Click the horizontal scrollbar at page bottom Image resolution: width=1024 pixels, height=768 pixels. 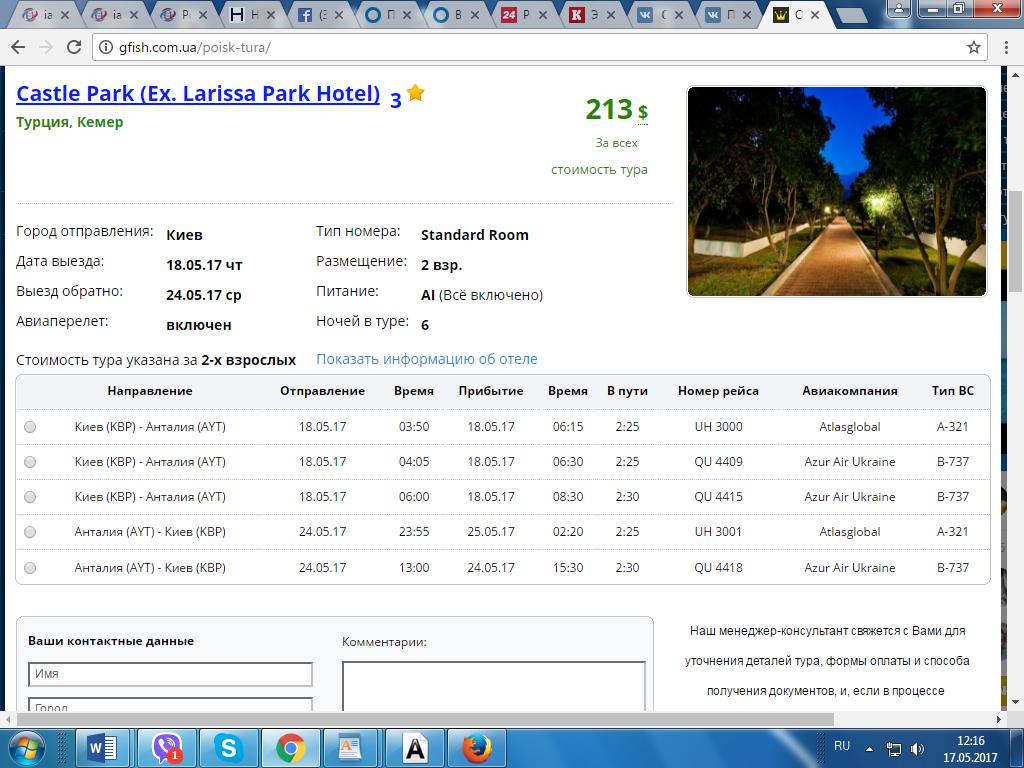point(420,719)
